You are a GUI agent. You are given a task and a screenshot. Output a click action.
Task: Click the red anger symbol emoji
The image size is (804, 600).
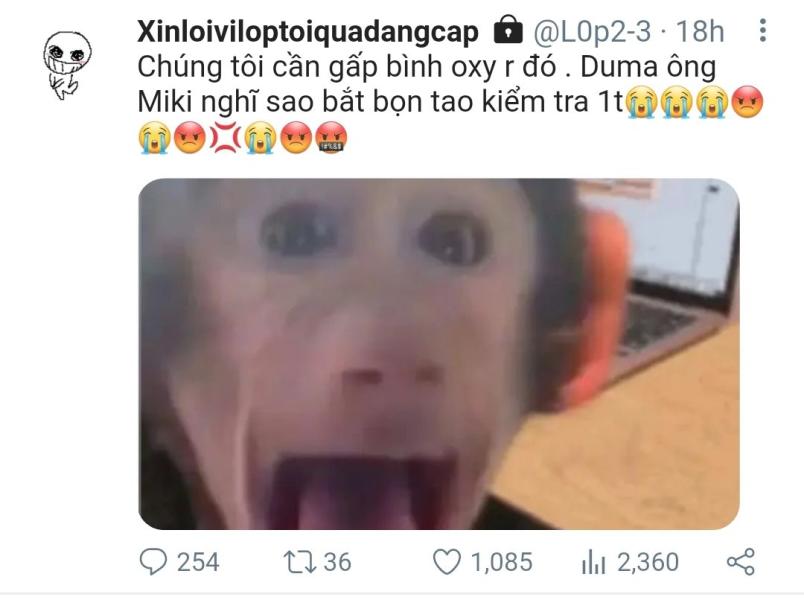(225, 137)
